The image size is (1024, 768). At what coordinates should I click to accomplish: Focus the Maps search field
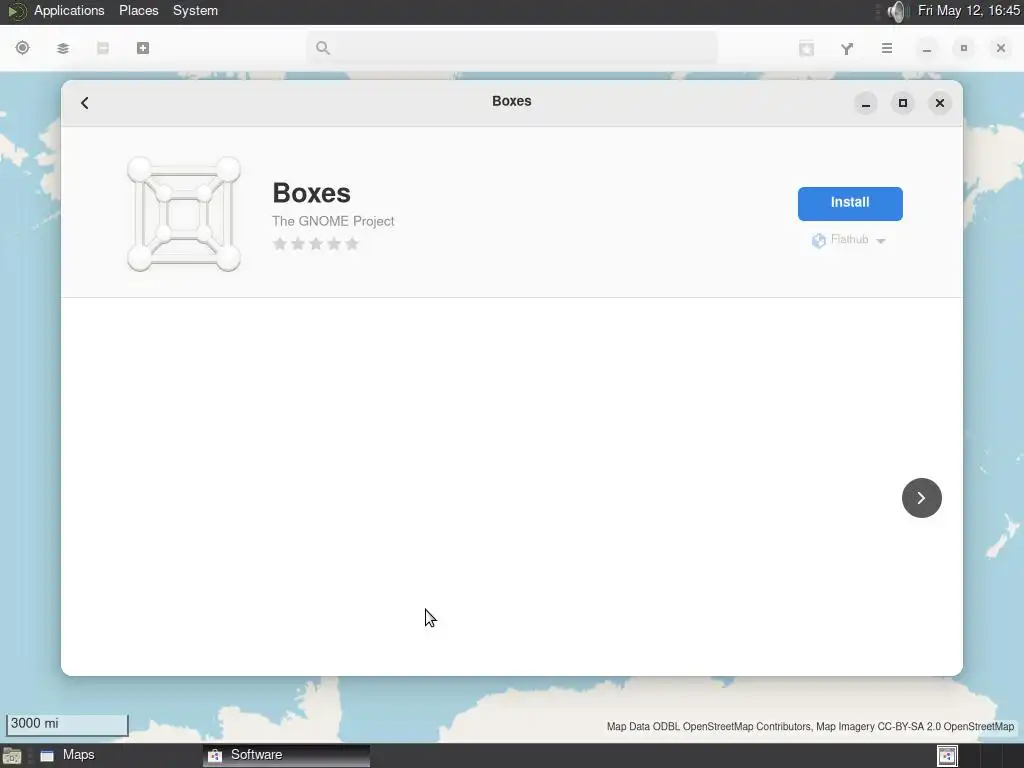click(512, 48)
